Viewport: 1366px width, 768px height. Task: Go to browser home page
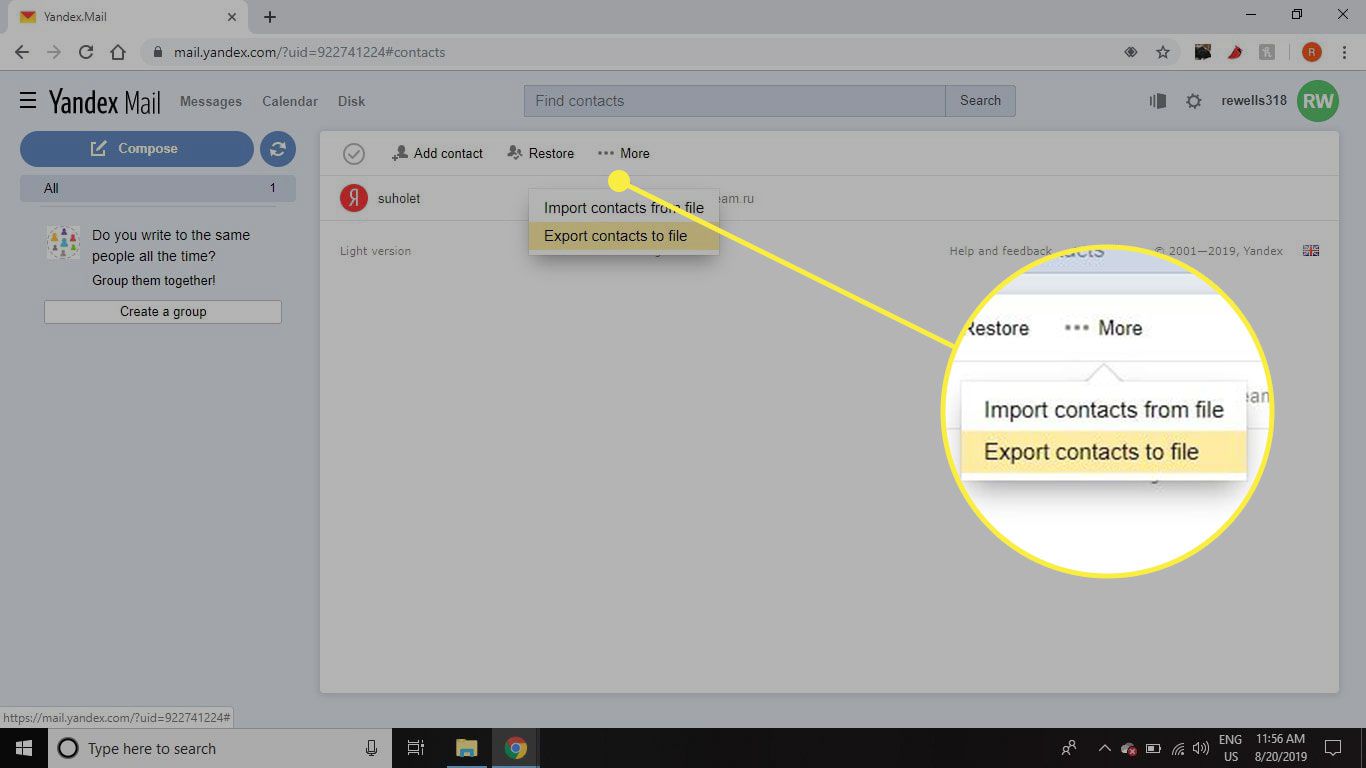[x=118, y=52]
